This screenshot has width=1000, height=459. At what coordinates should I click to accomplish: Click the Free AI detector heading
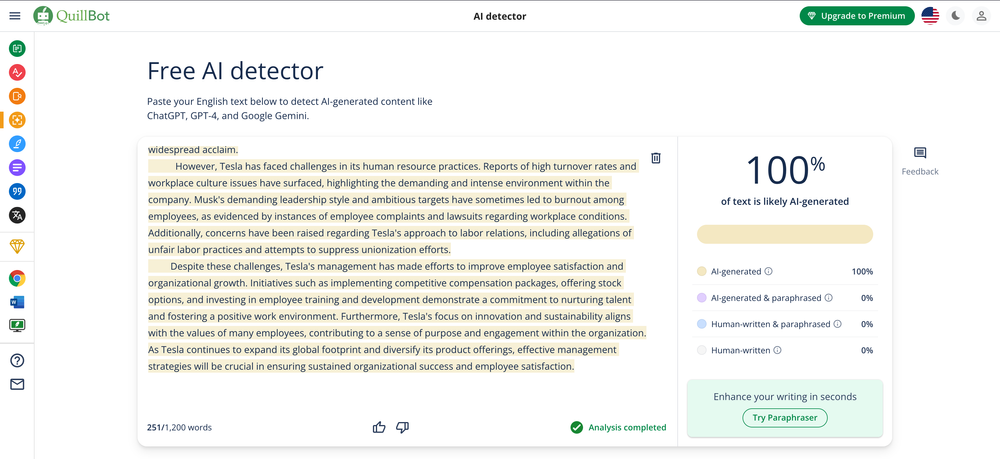pyautogui.click(x=235, y=71)
